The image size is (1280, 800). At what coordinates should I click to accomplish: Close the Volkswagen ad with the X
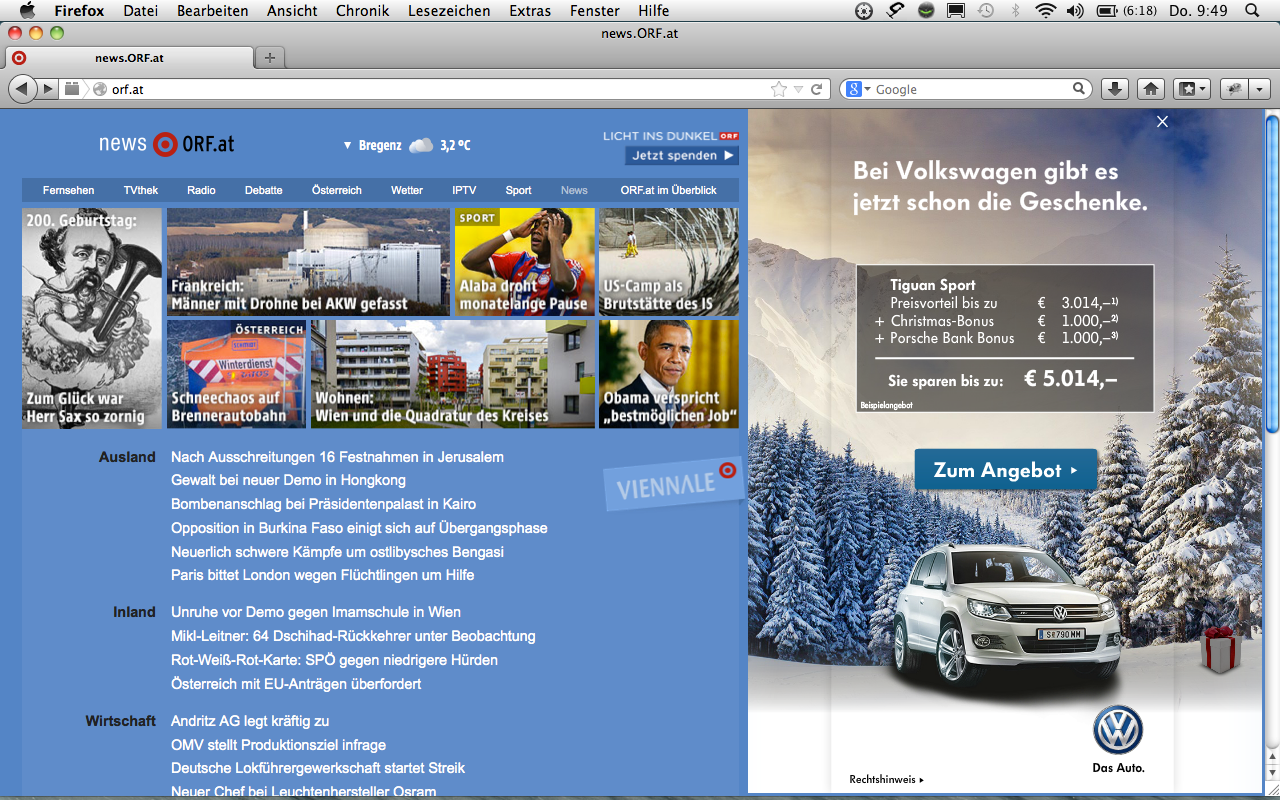point(1162,121)
